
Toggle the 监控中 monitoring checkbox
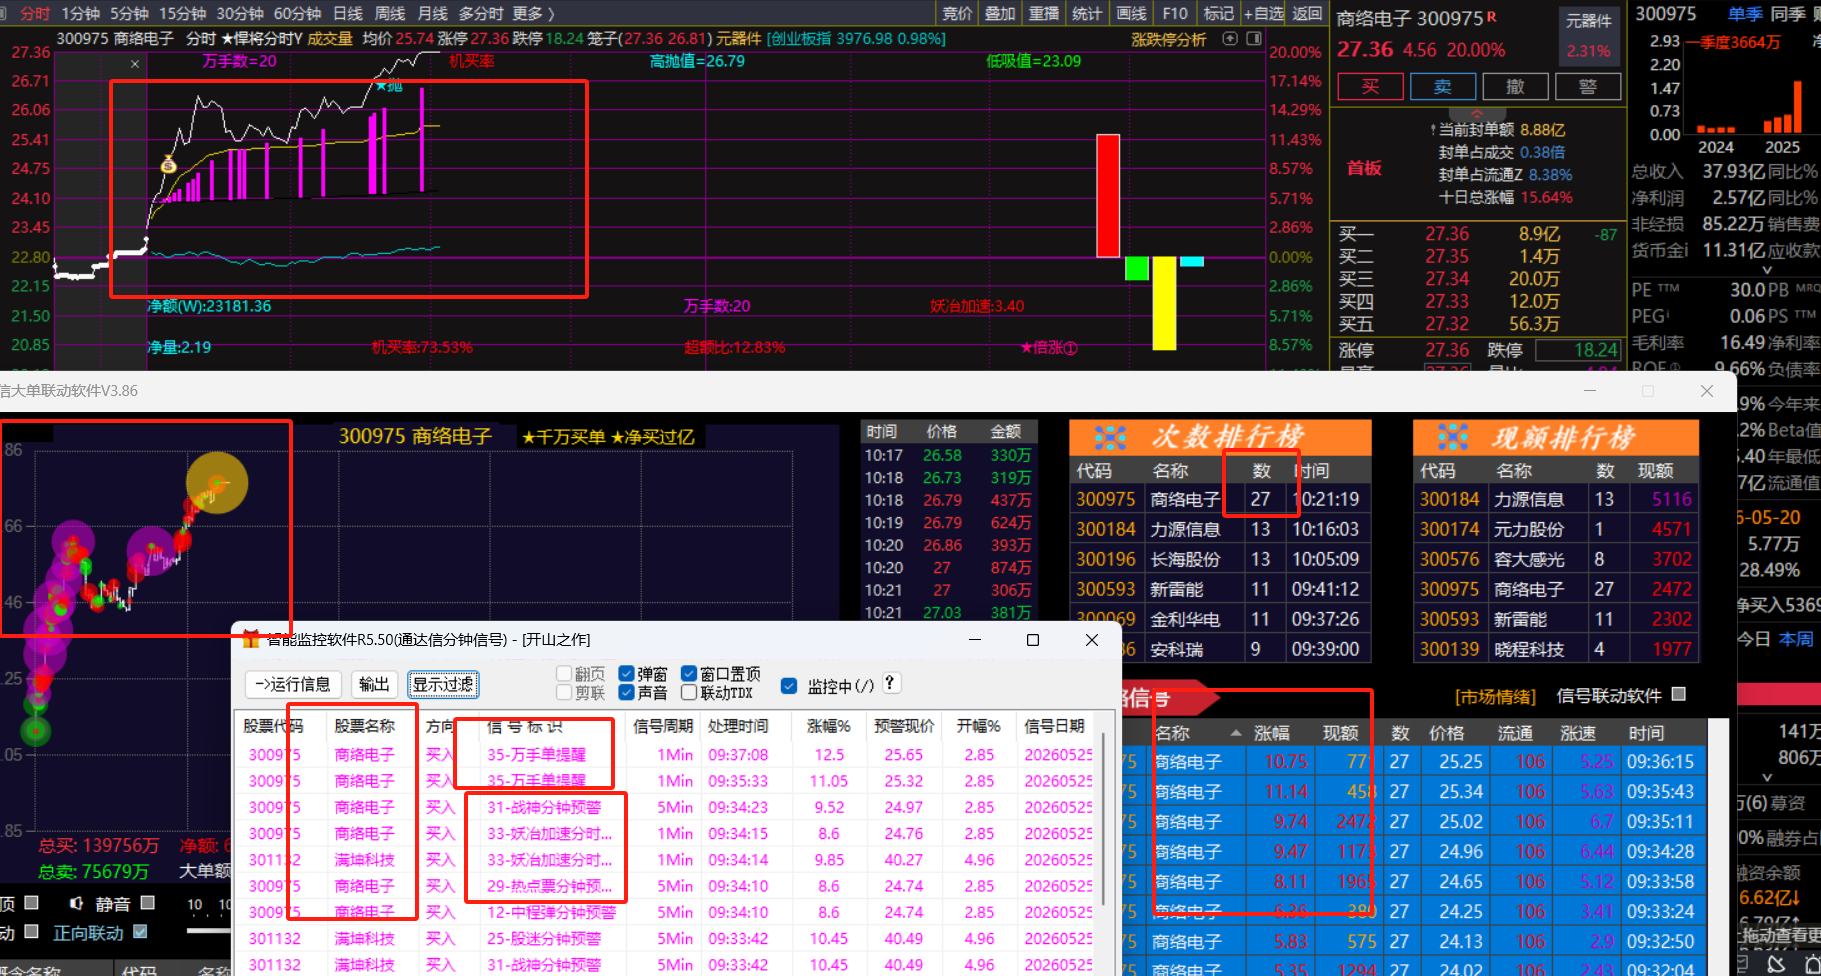click(789, 686)
